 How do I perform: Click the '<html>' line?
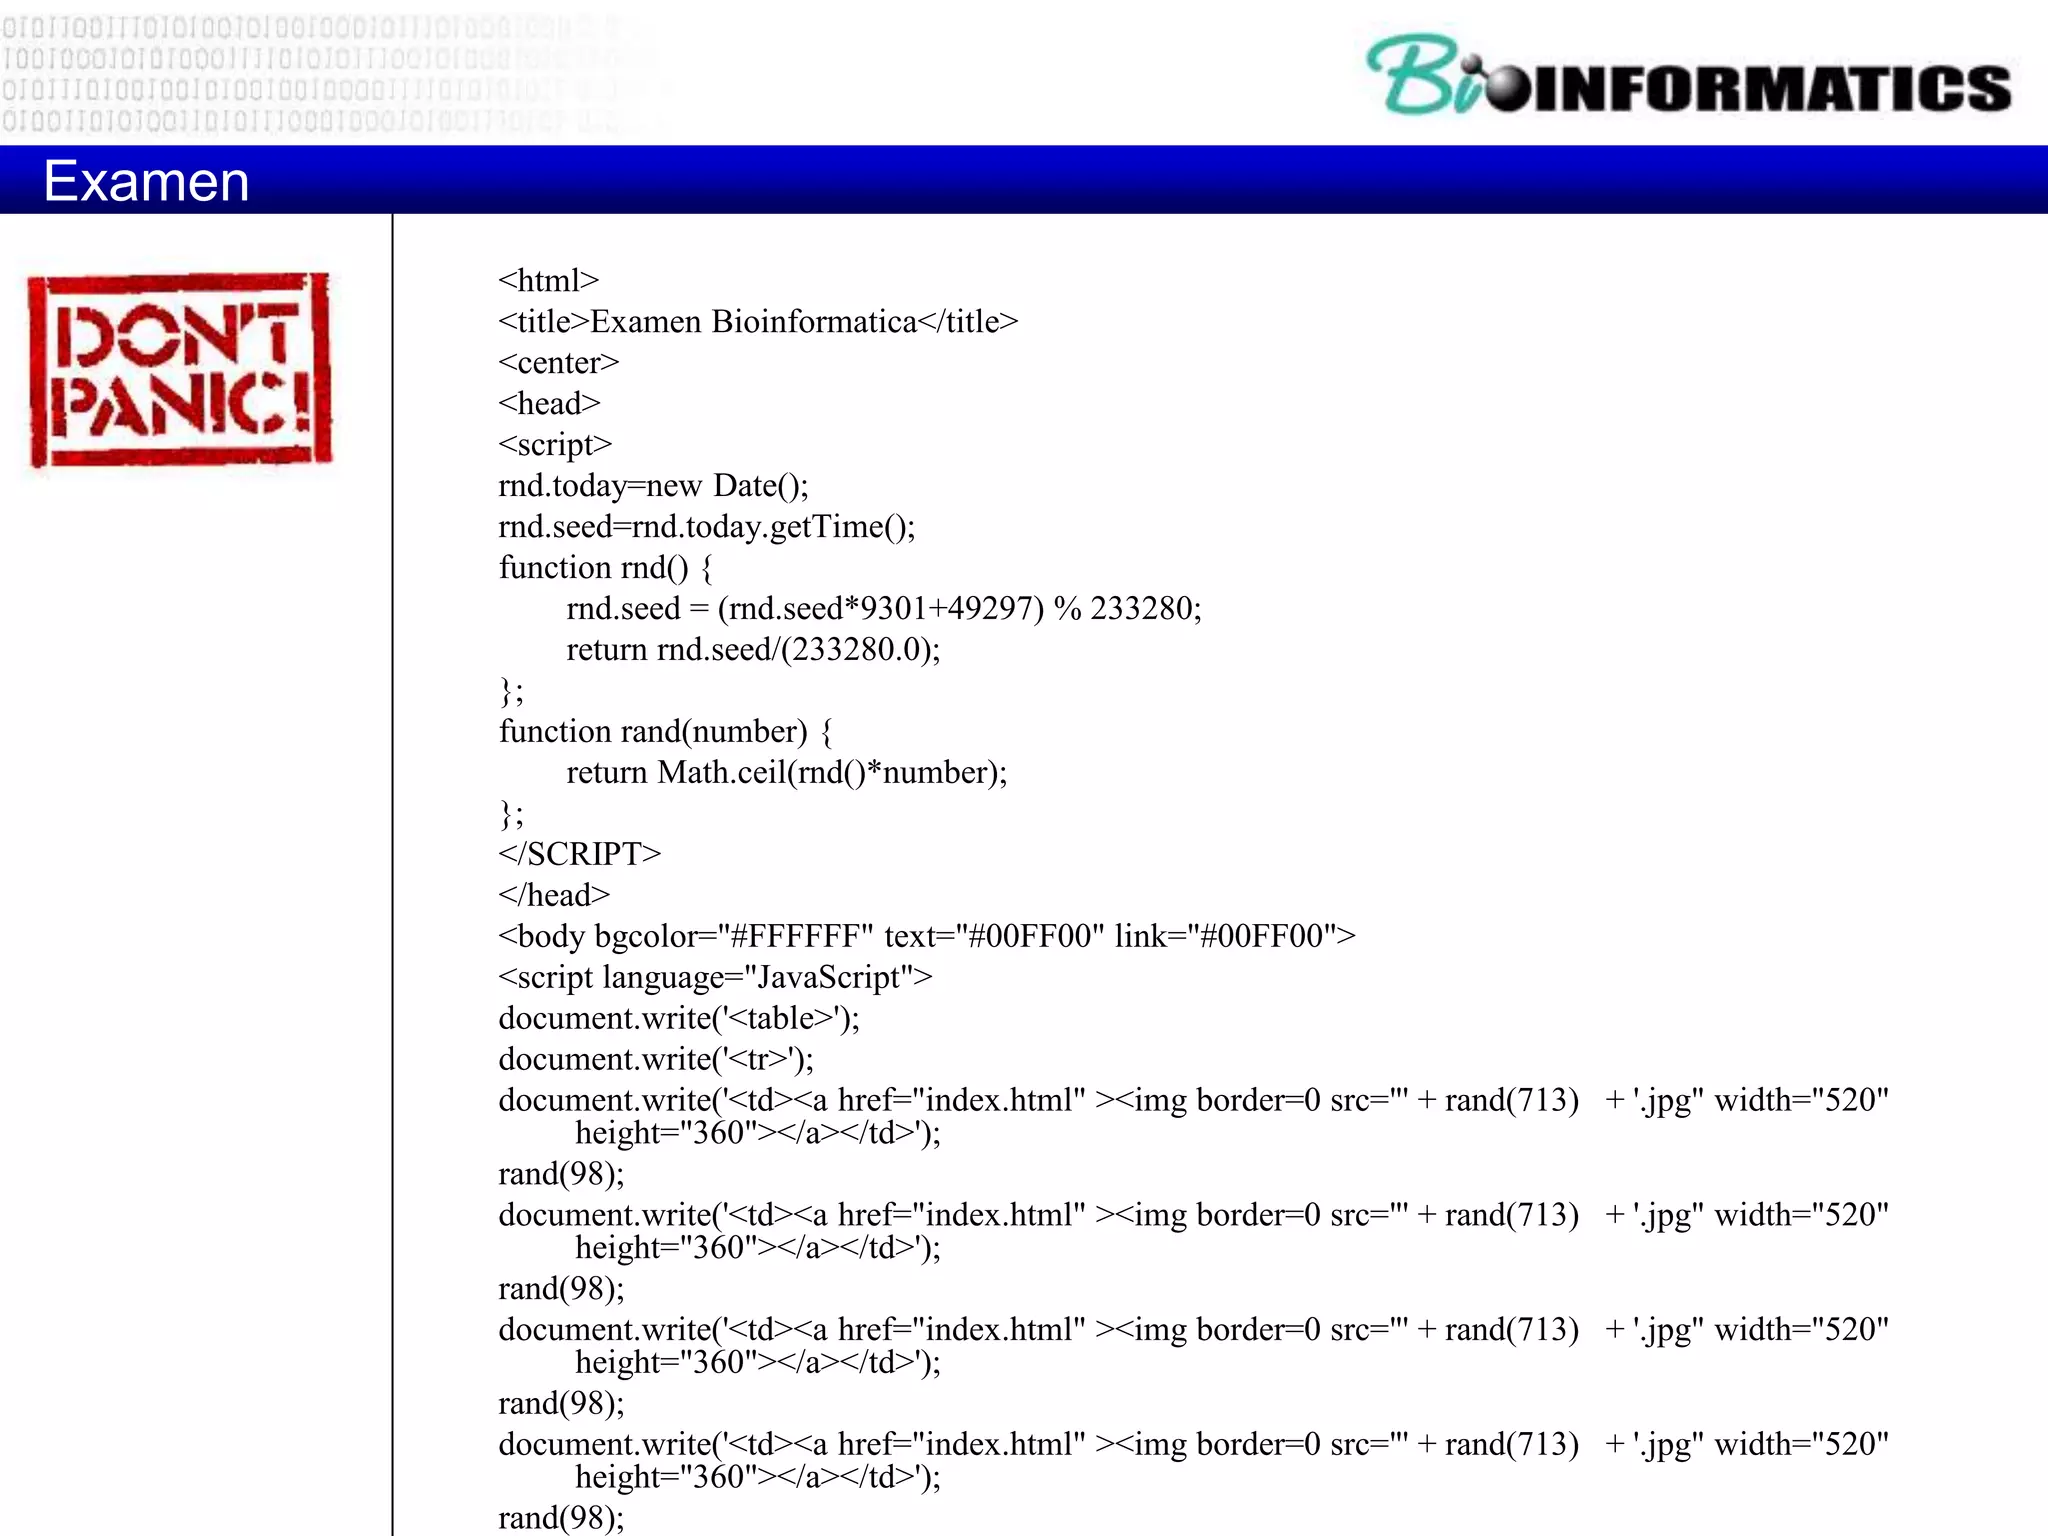pyautogui.click(x=548, y=281)
